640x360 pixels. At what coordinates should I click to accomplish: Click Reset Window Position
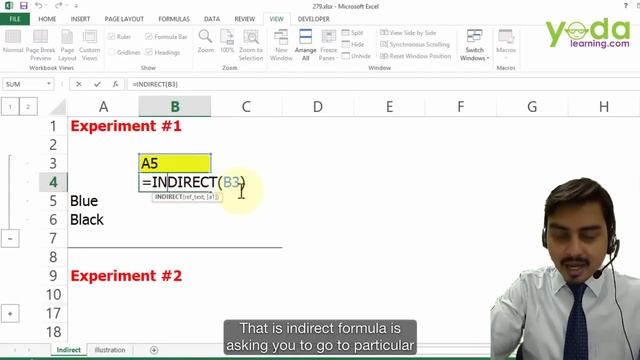[x=416, y=56]
